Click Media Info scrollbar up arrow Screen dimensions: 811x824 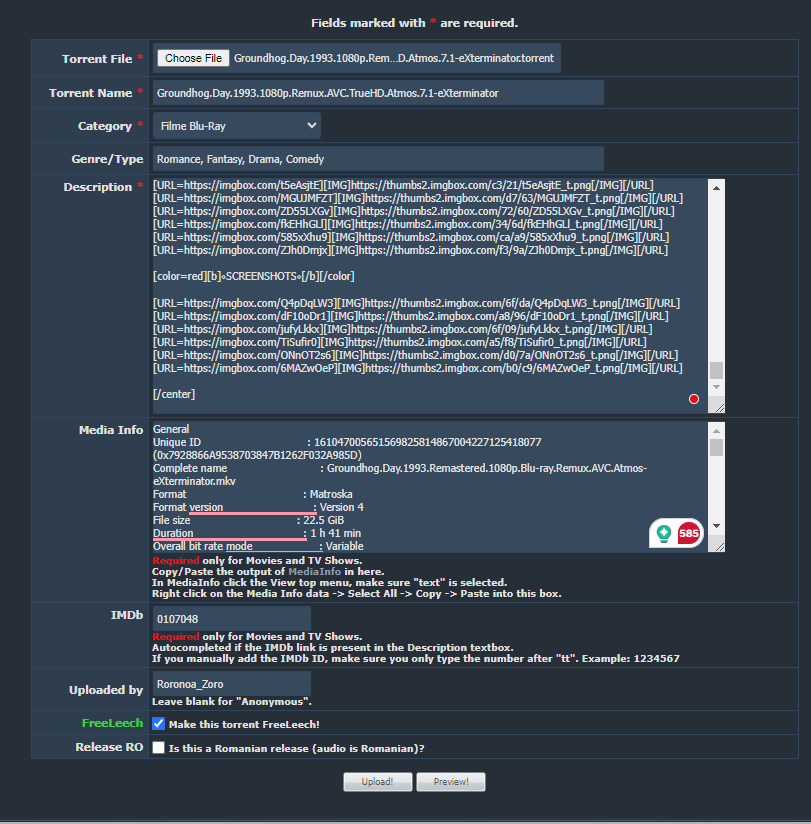(716, 430)
